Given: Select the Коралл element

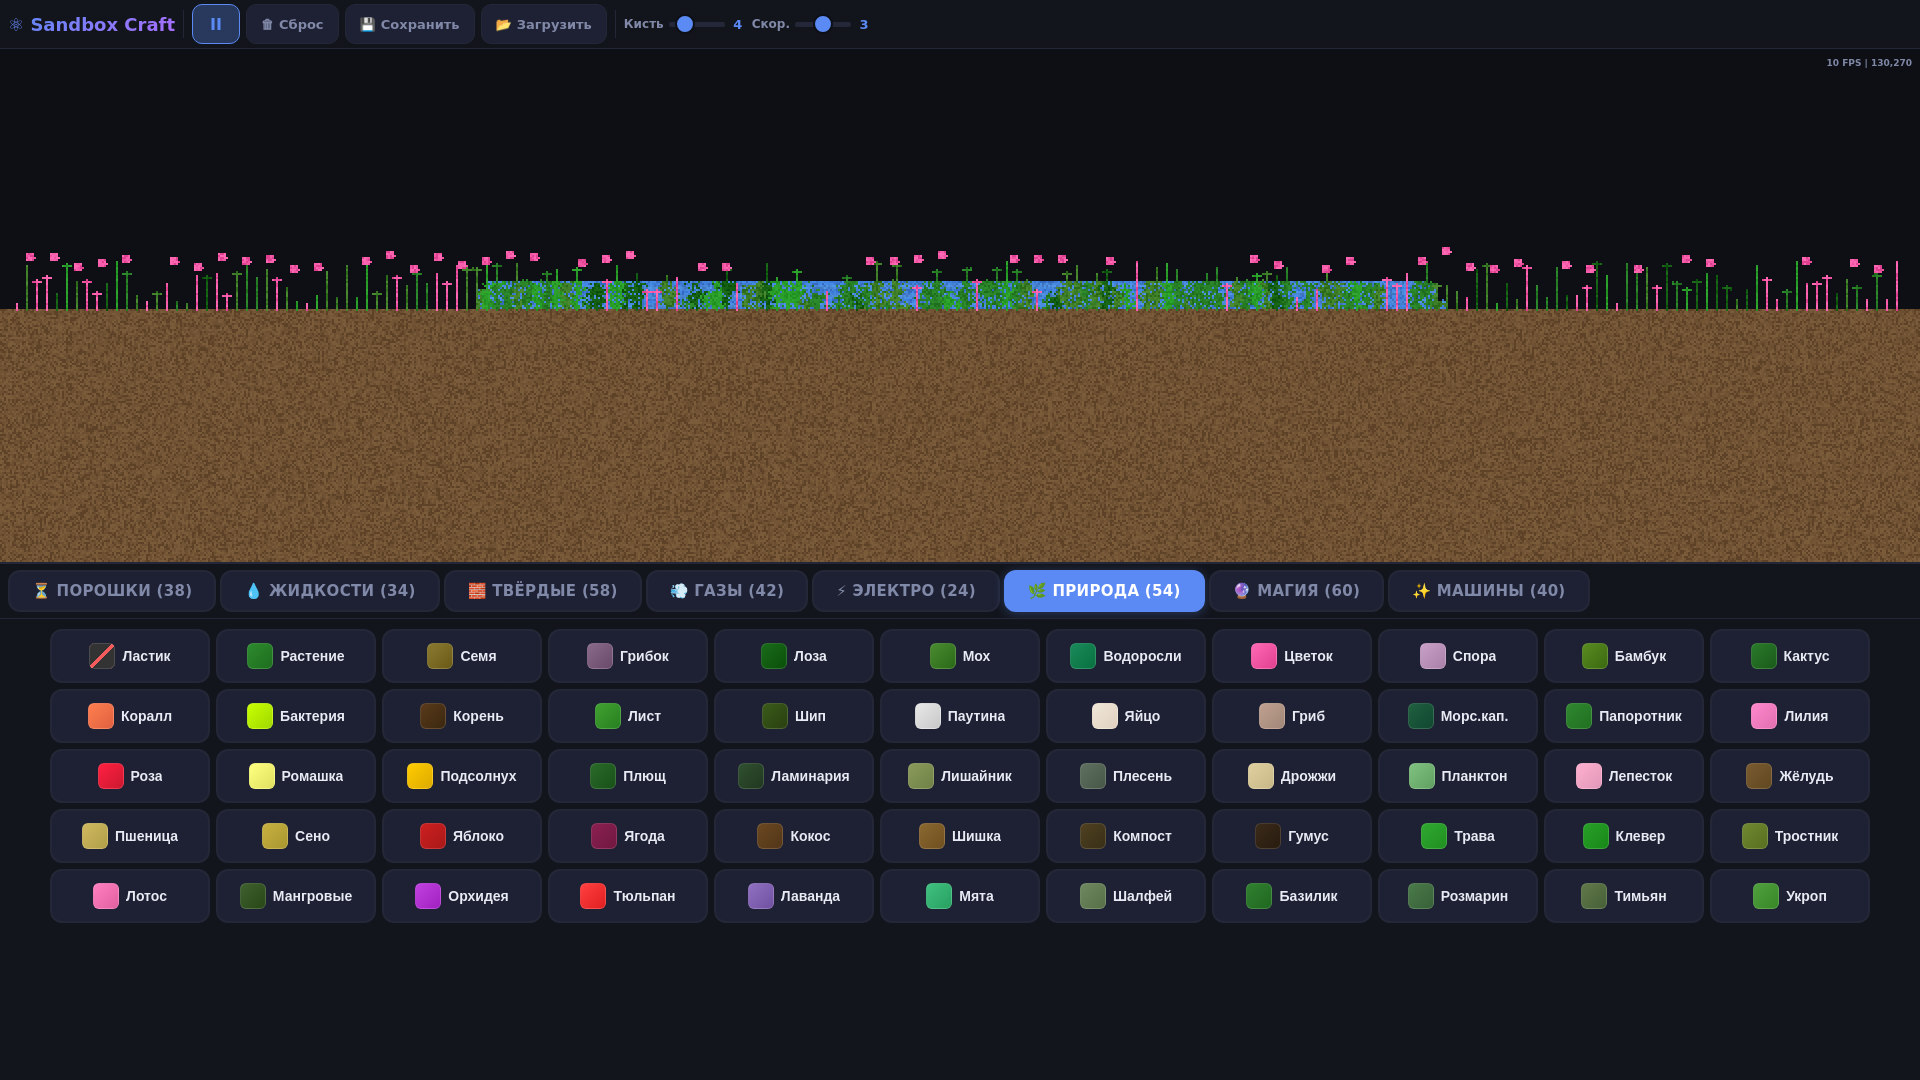Looking at the screenshot, I should click(130, 716).
